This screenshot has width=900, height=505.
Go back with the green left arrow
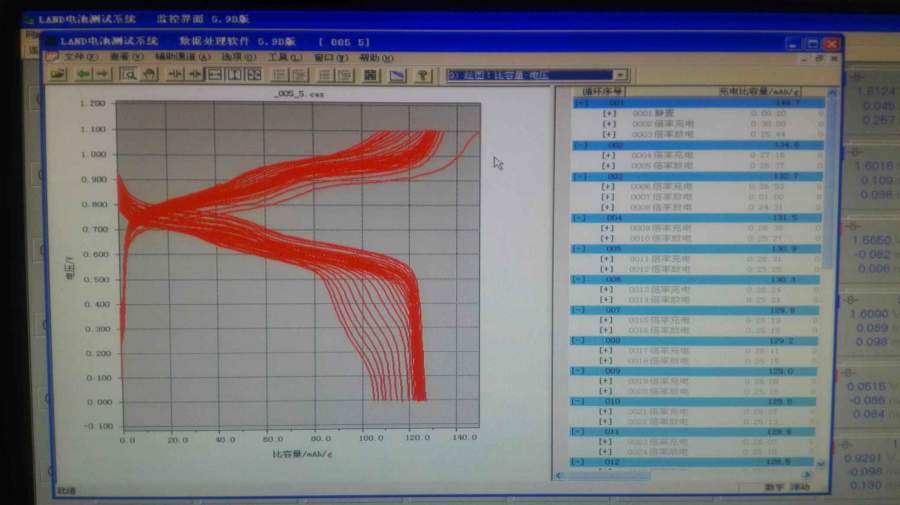[x=84, y=75]
